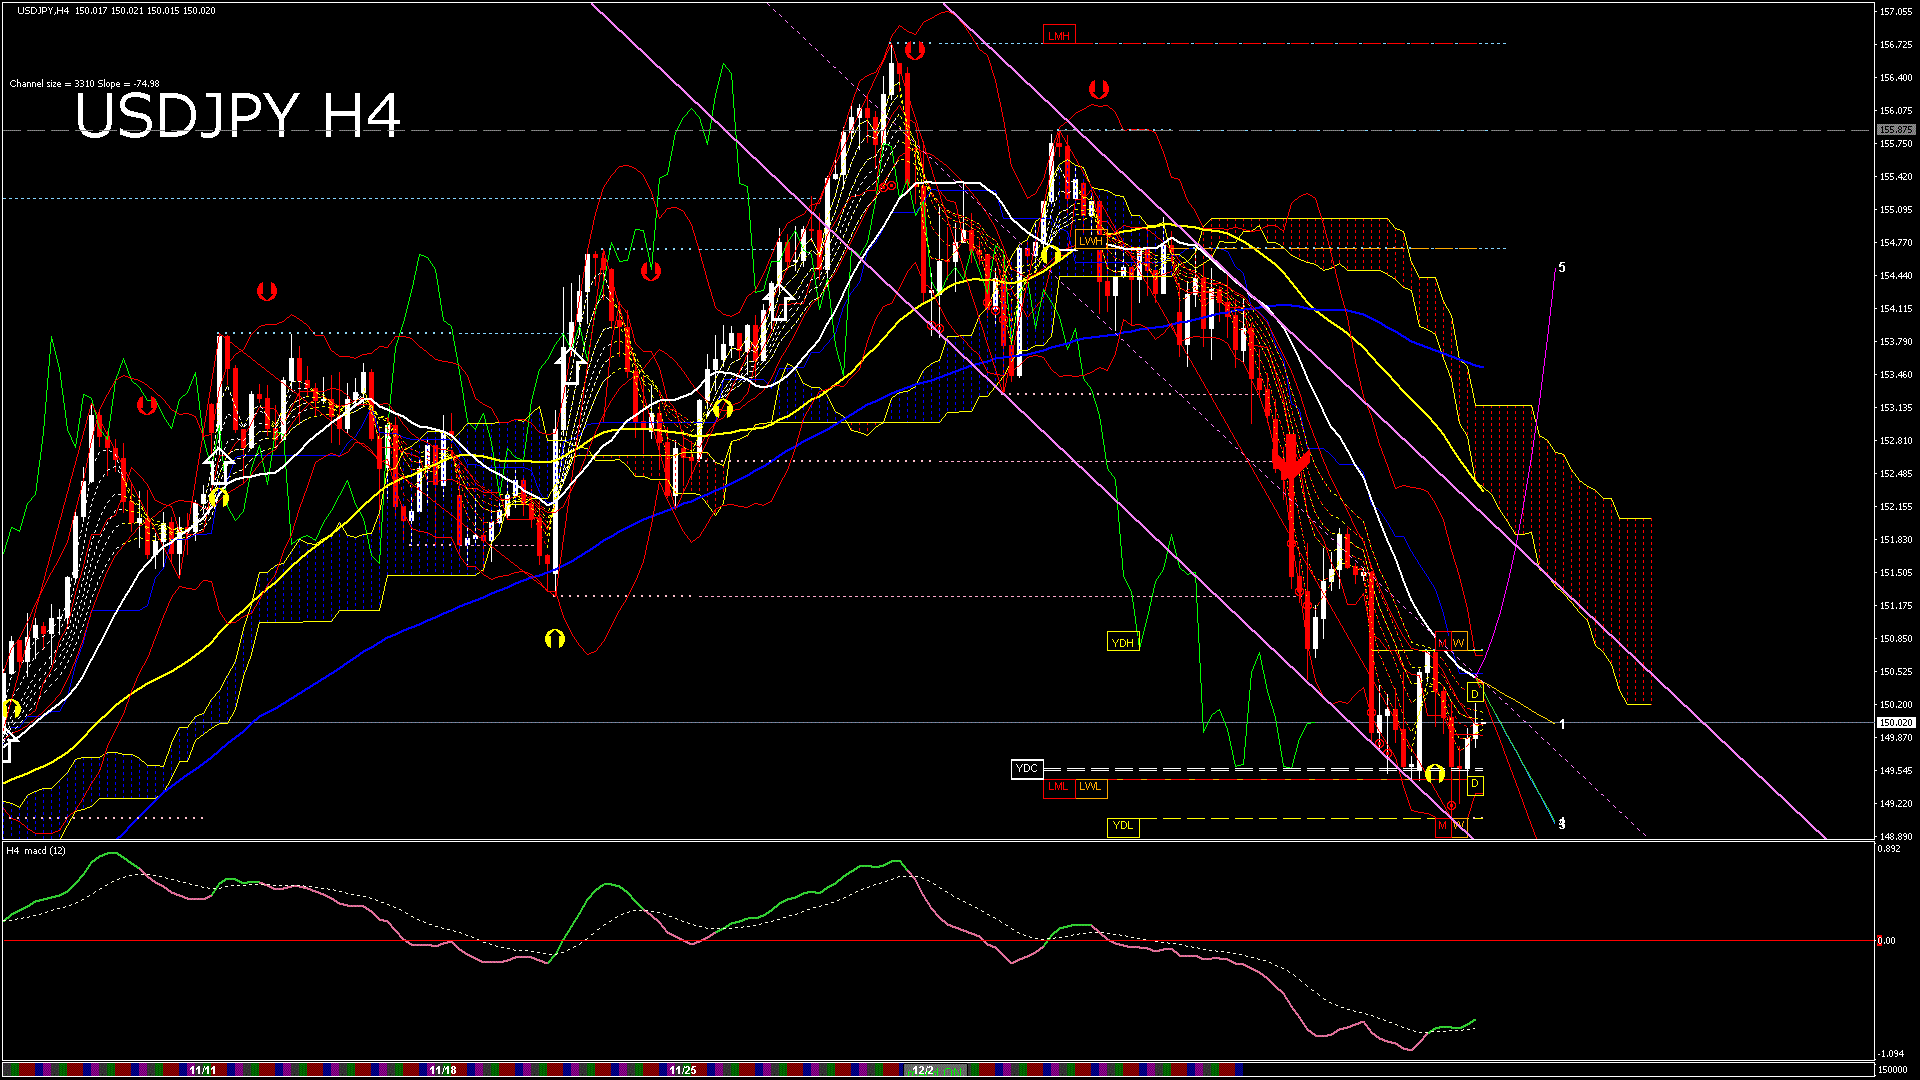Click wave label 5 on purple projection

1562,268
